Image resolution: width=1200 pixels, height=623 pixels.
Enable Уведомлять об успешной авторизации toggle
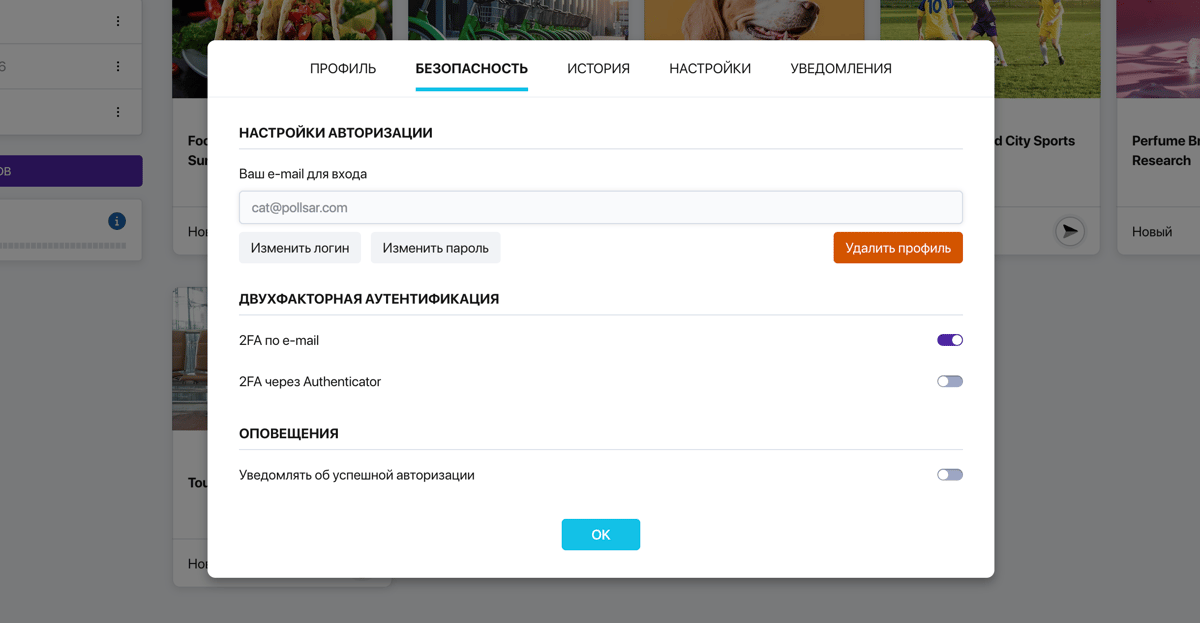pyautogui.click(x=950, y=475)
